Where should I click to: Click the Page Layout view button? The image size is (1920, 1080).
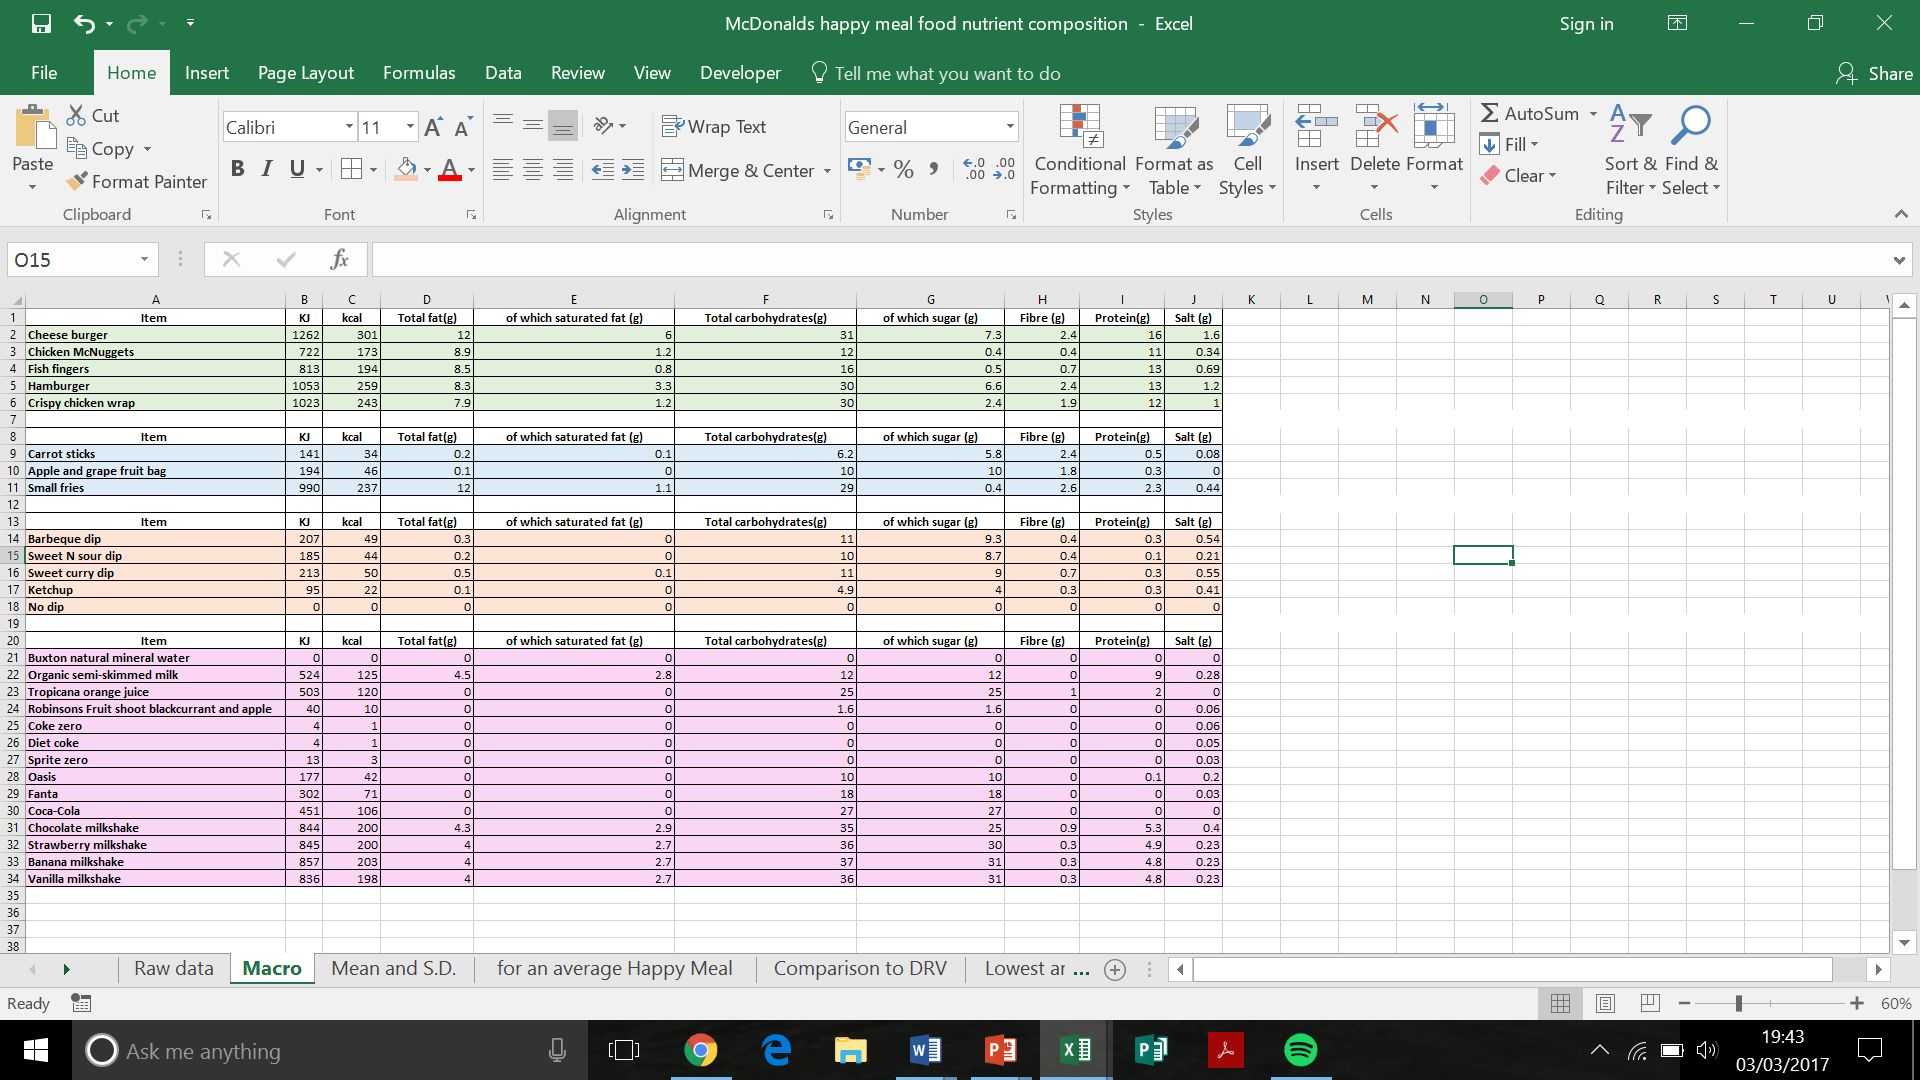tap(1605, 1003)
